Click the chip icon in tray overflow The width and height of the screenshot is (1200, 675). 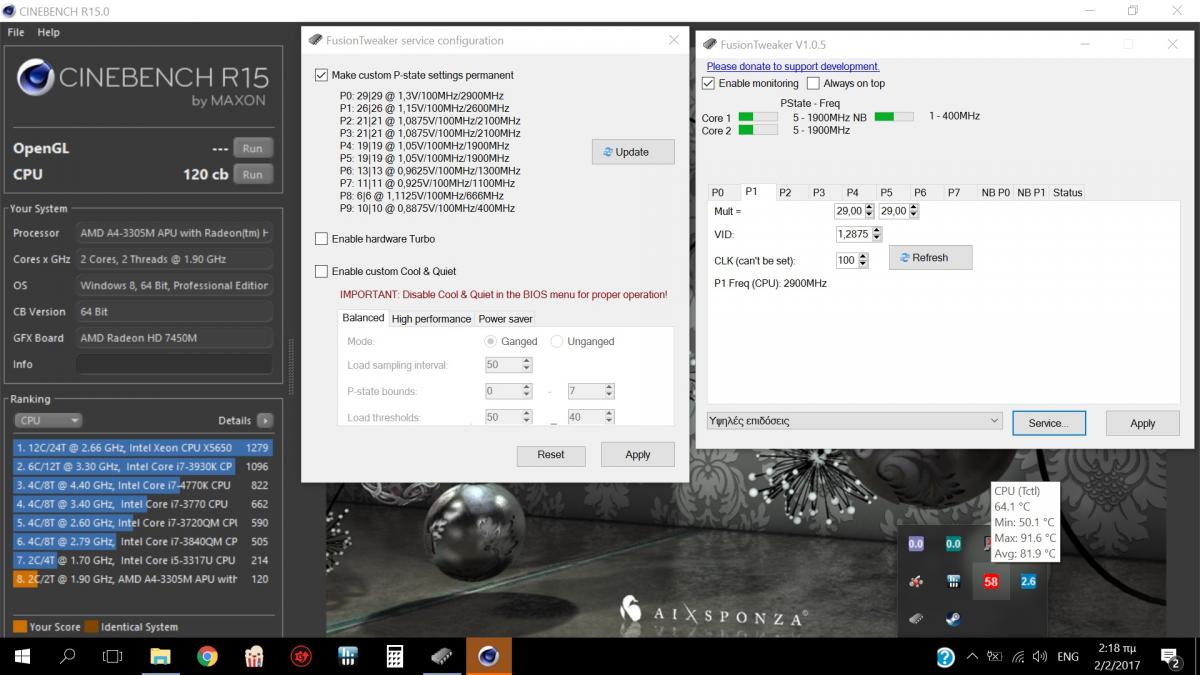916,619
